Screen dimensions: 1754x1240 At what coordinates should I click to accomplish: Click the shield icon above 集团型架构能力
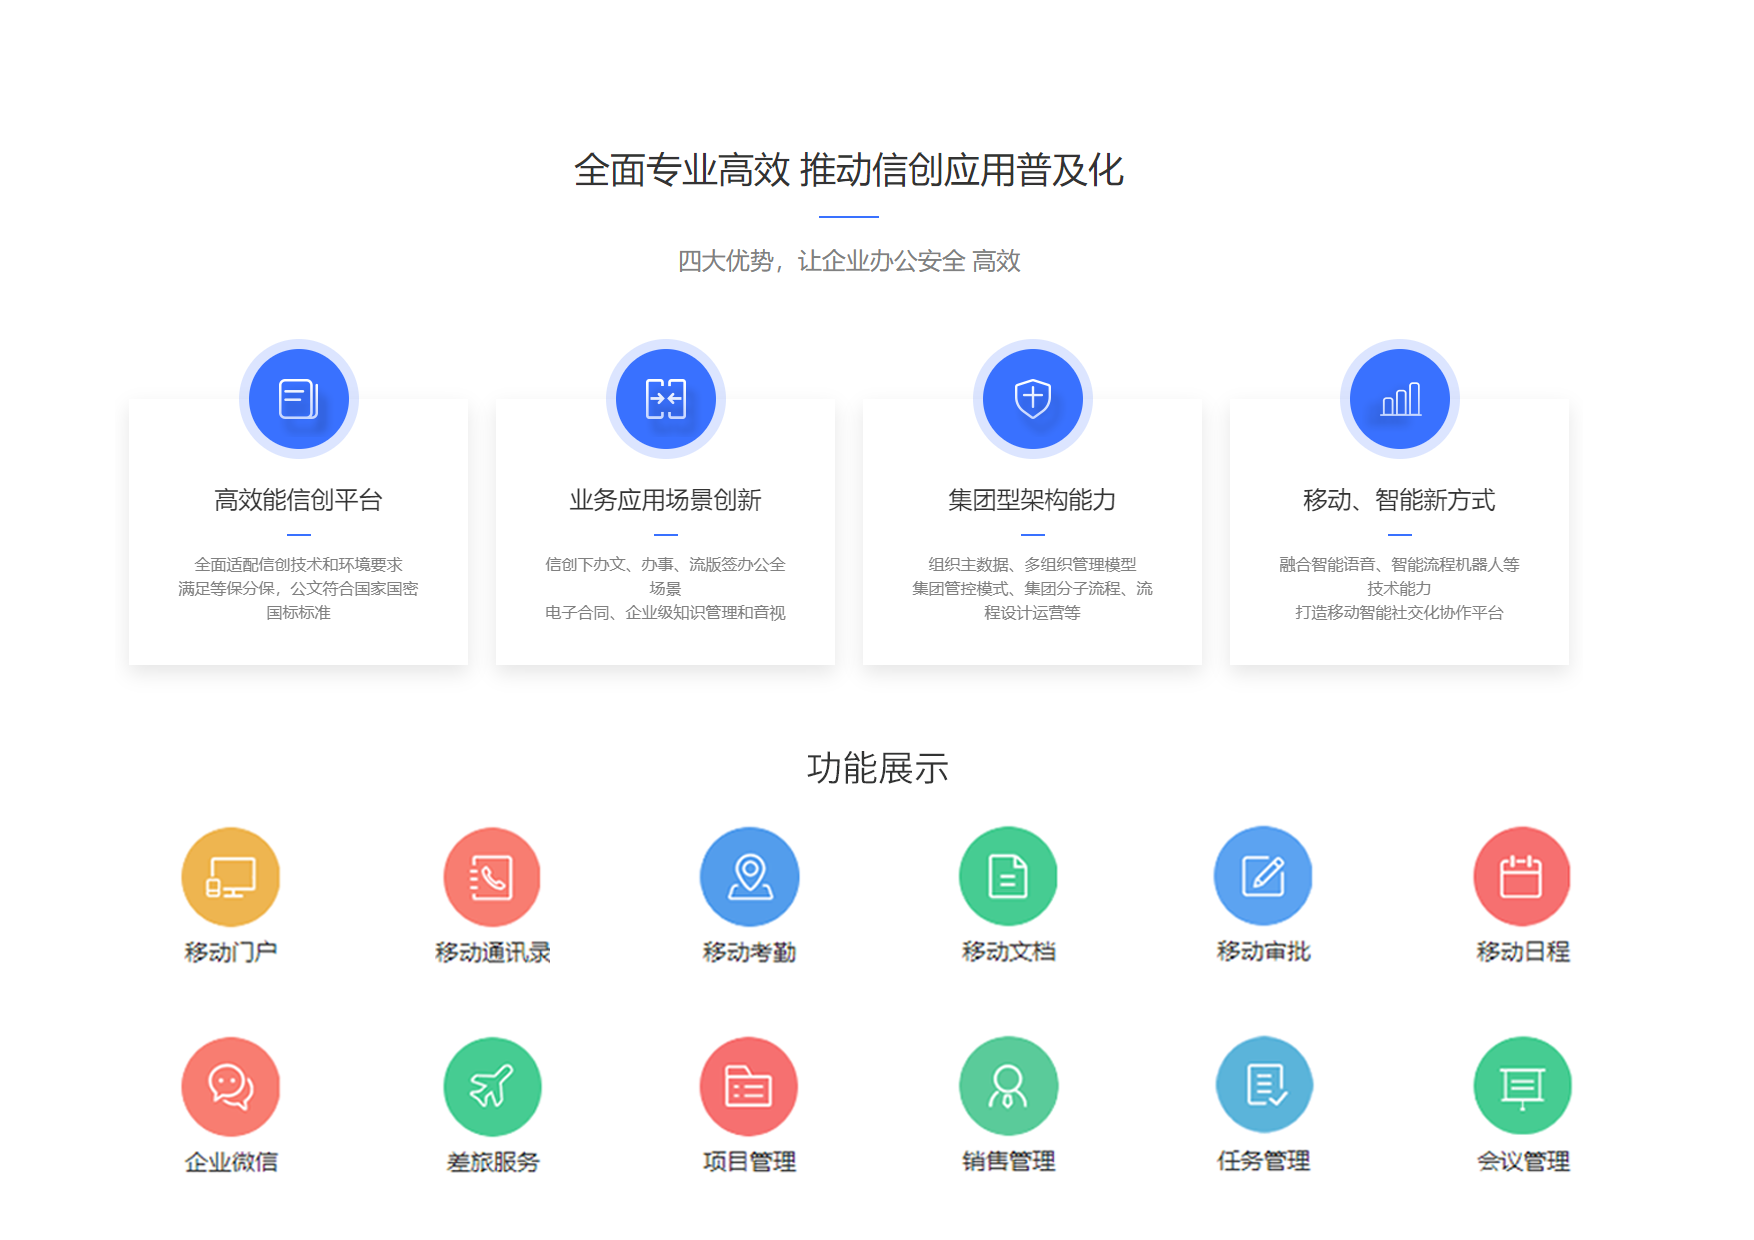[1032, 399]
